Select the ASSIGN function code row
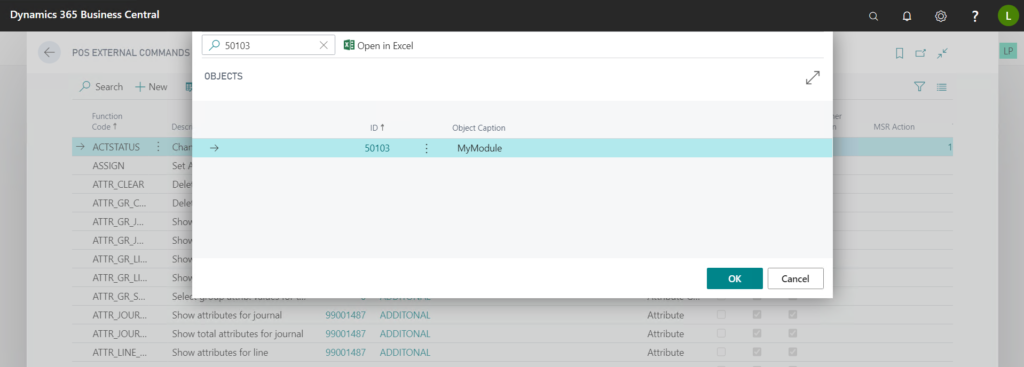Viewport: 1024px width, 367px height. [x=108, y=166]
